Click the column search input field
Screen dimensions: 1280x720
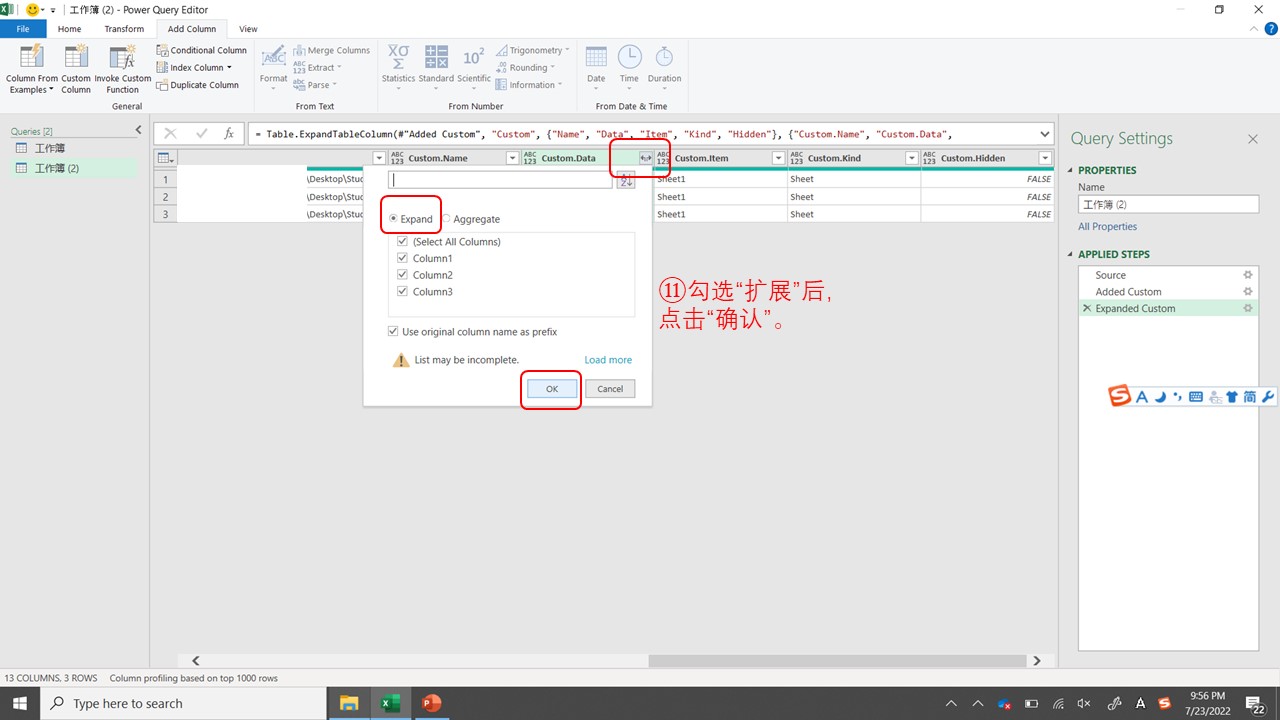(x=501, y=180)
